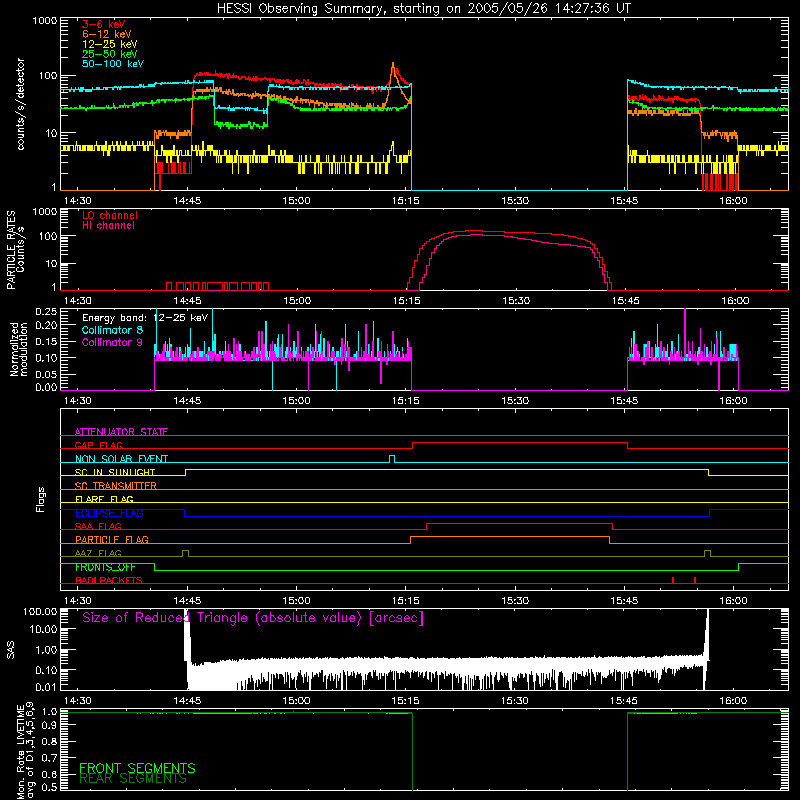Click the 100.00 label on SAS y-axis
800x800 pixels.
[40, 612]
